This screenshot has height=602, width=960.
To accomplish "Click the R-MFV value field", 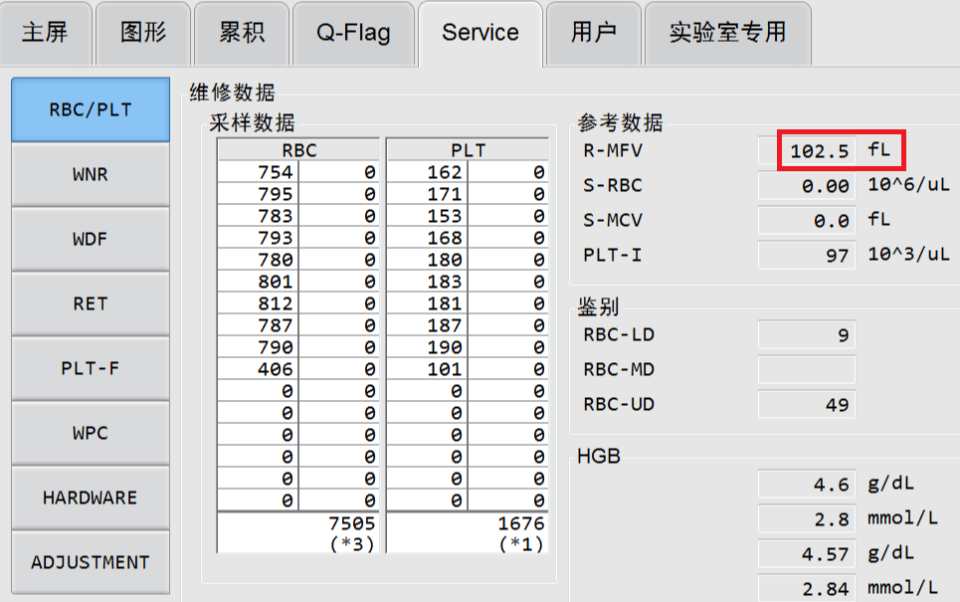I will pos(818,151).
